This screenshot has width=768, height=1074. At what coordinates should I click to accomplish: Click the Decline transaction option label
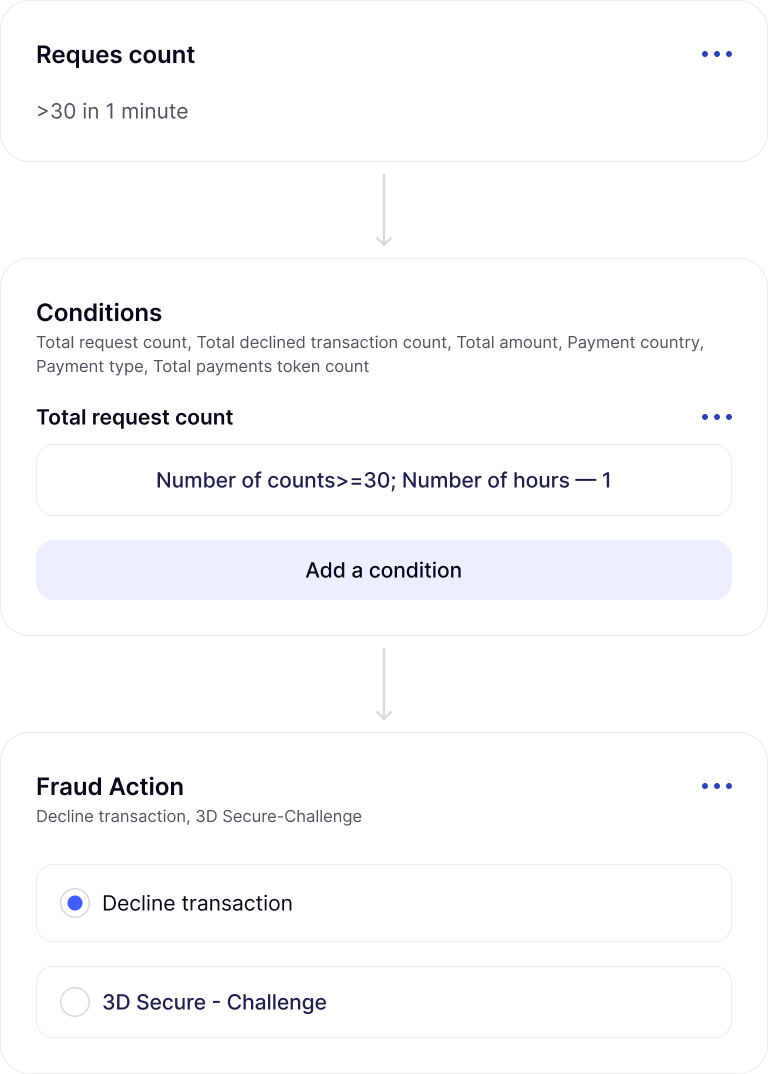coord(198,903)
